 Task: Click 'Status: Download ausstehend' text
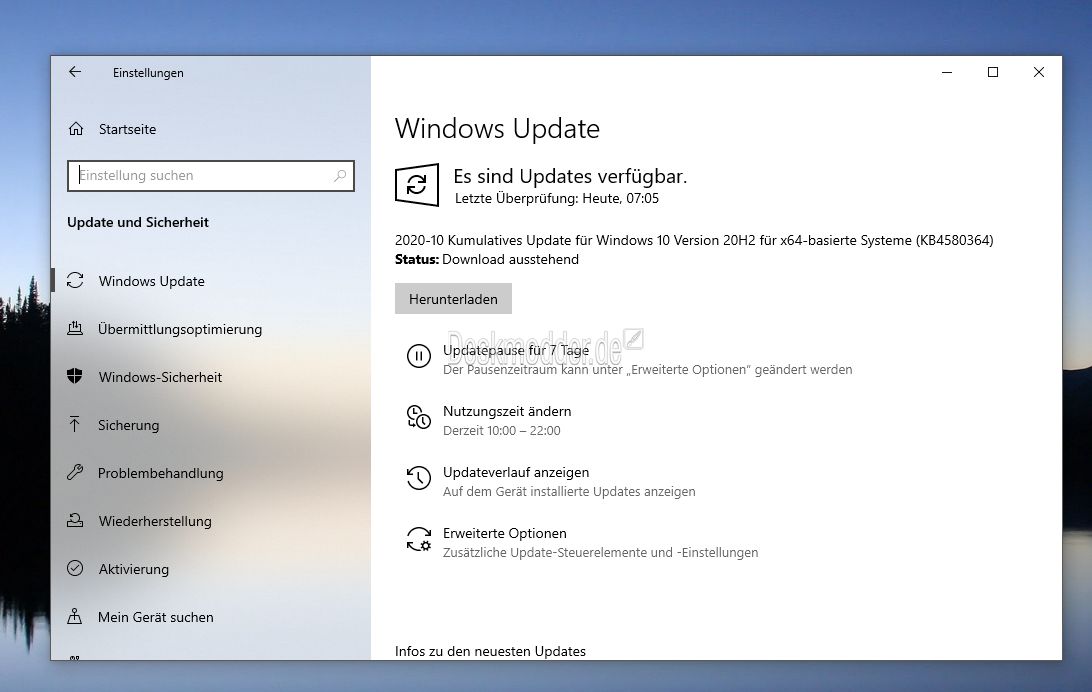click(487, 260)
